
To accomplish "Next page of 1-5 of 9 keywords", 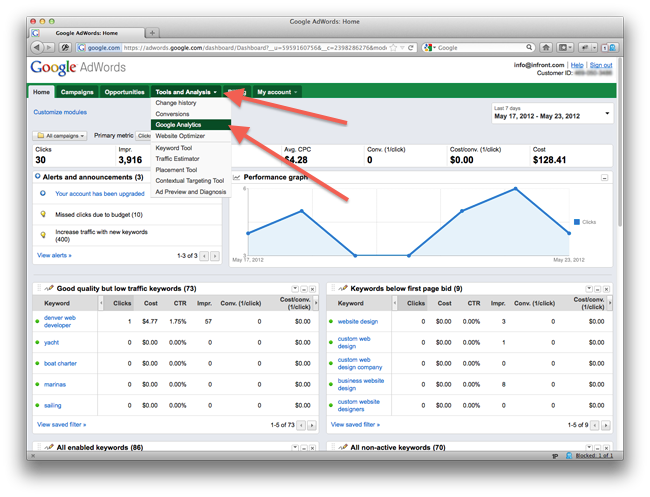I will coord(606,425).
